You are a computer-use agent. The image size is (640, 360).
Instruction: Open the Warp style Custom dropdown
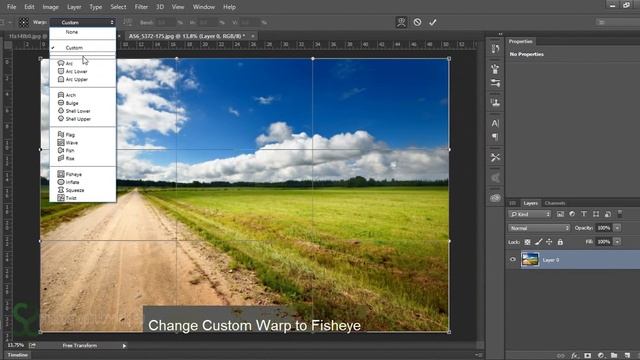[x=83, y=22]
